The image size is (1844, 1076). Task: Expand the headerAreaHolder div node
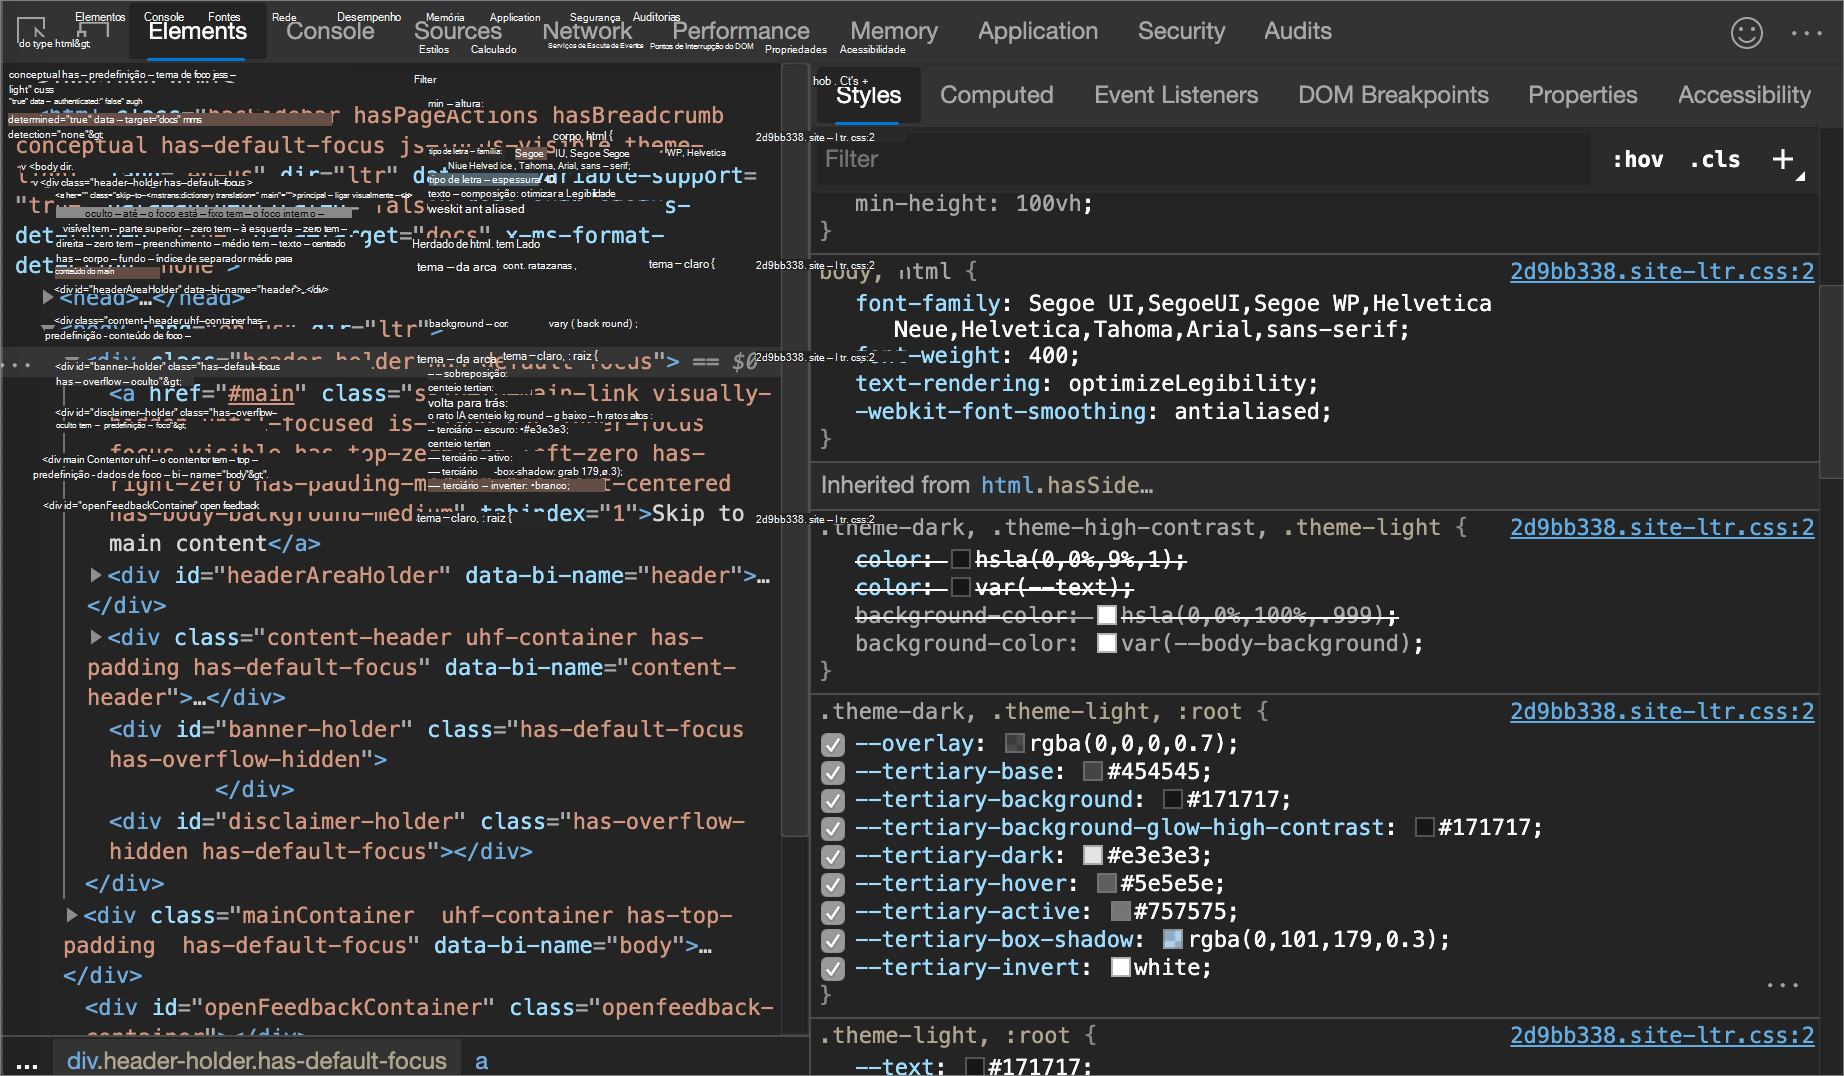click(96, 575)
